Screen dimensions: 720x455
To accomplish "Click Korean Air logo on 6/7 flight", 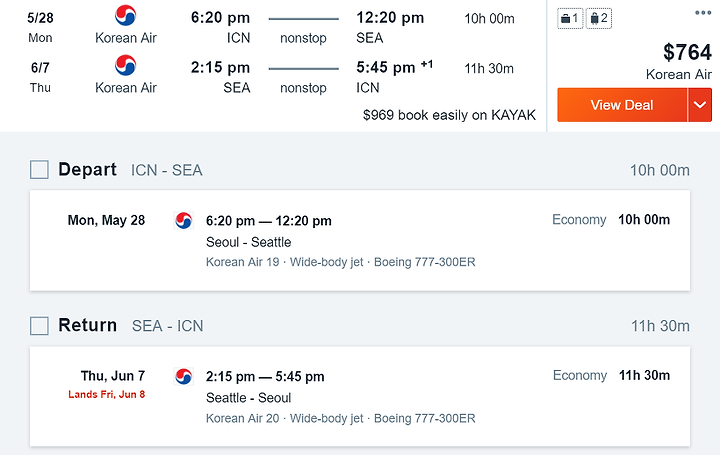I will tap(125, 65).
